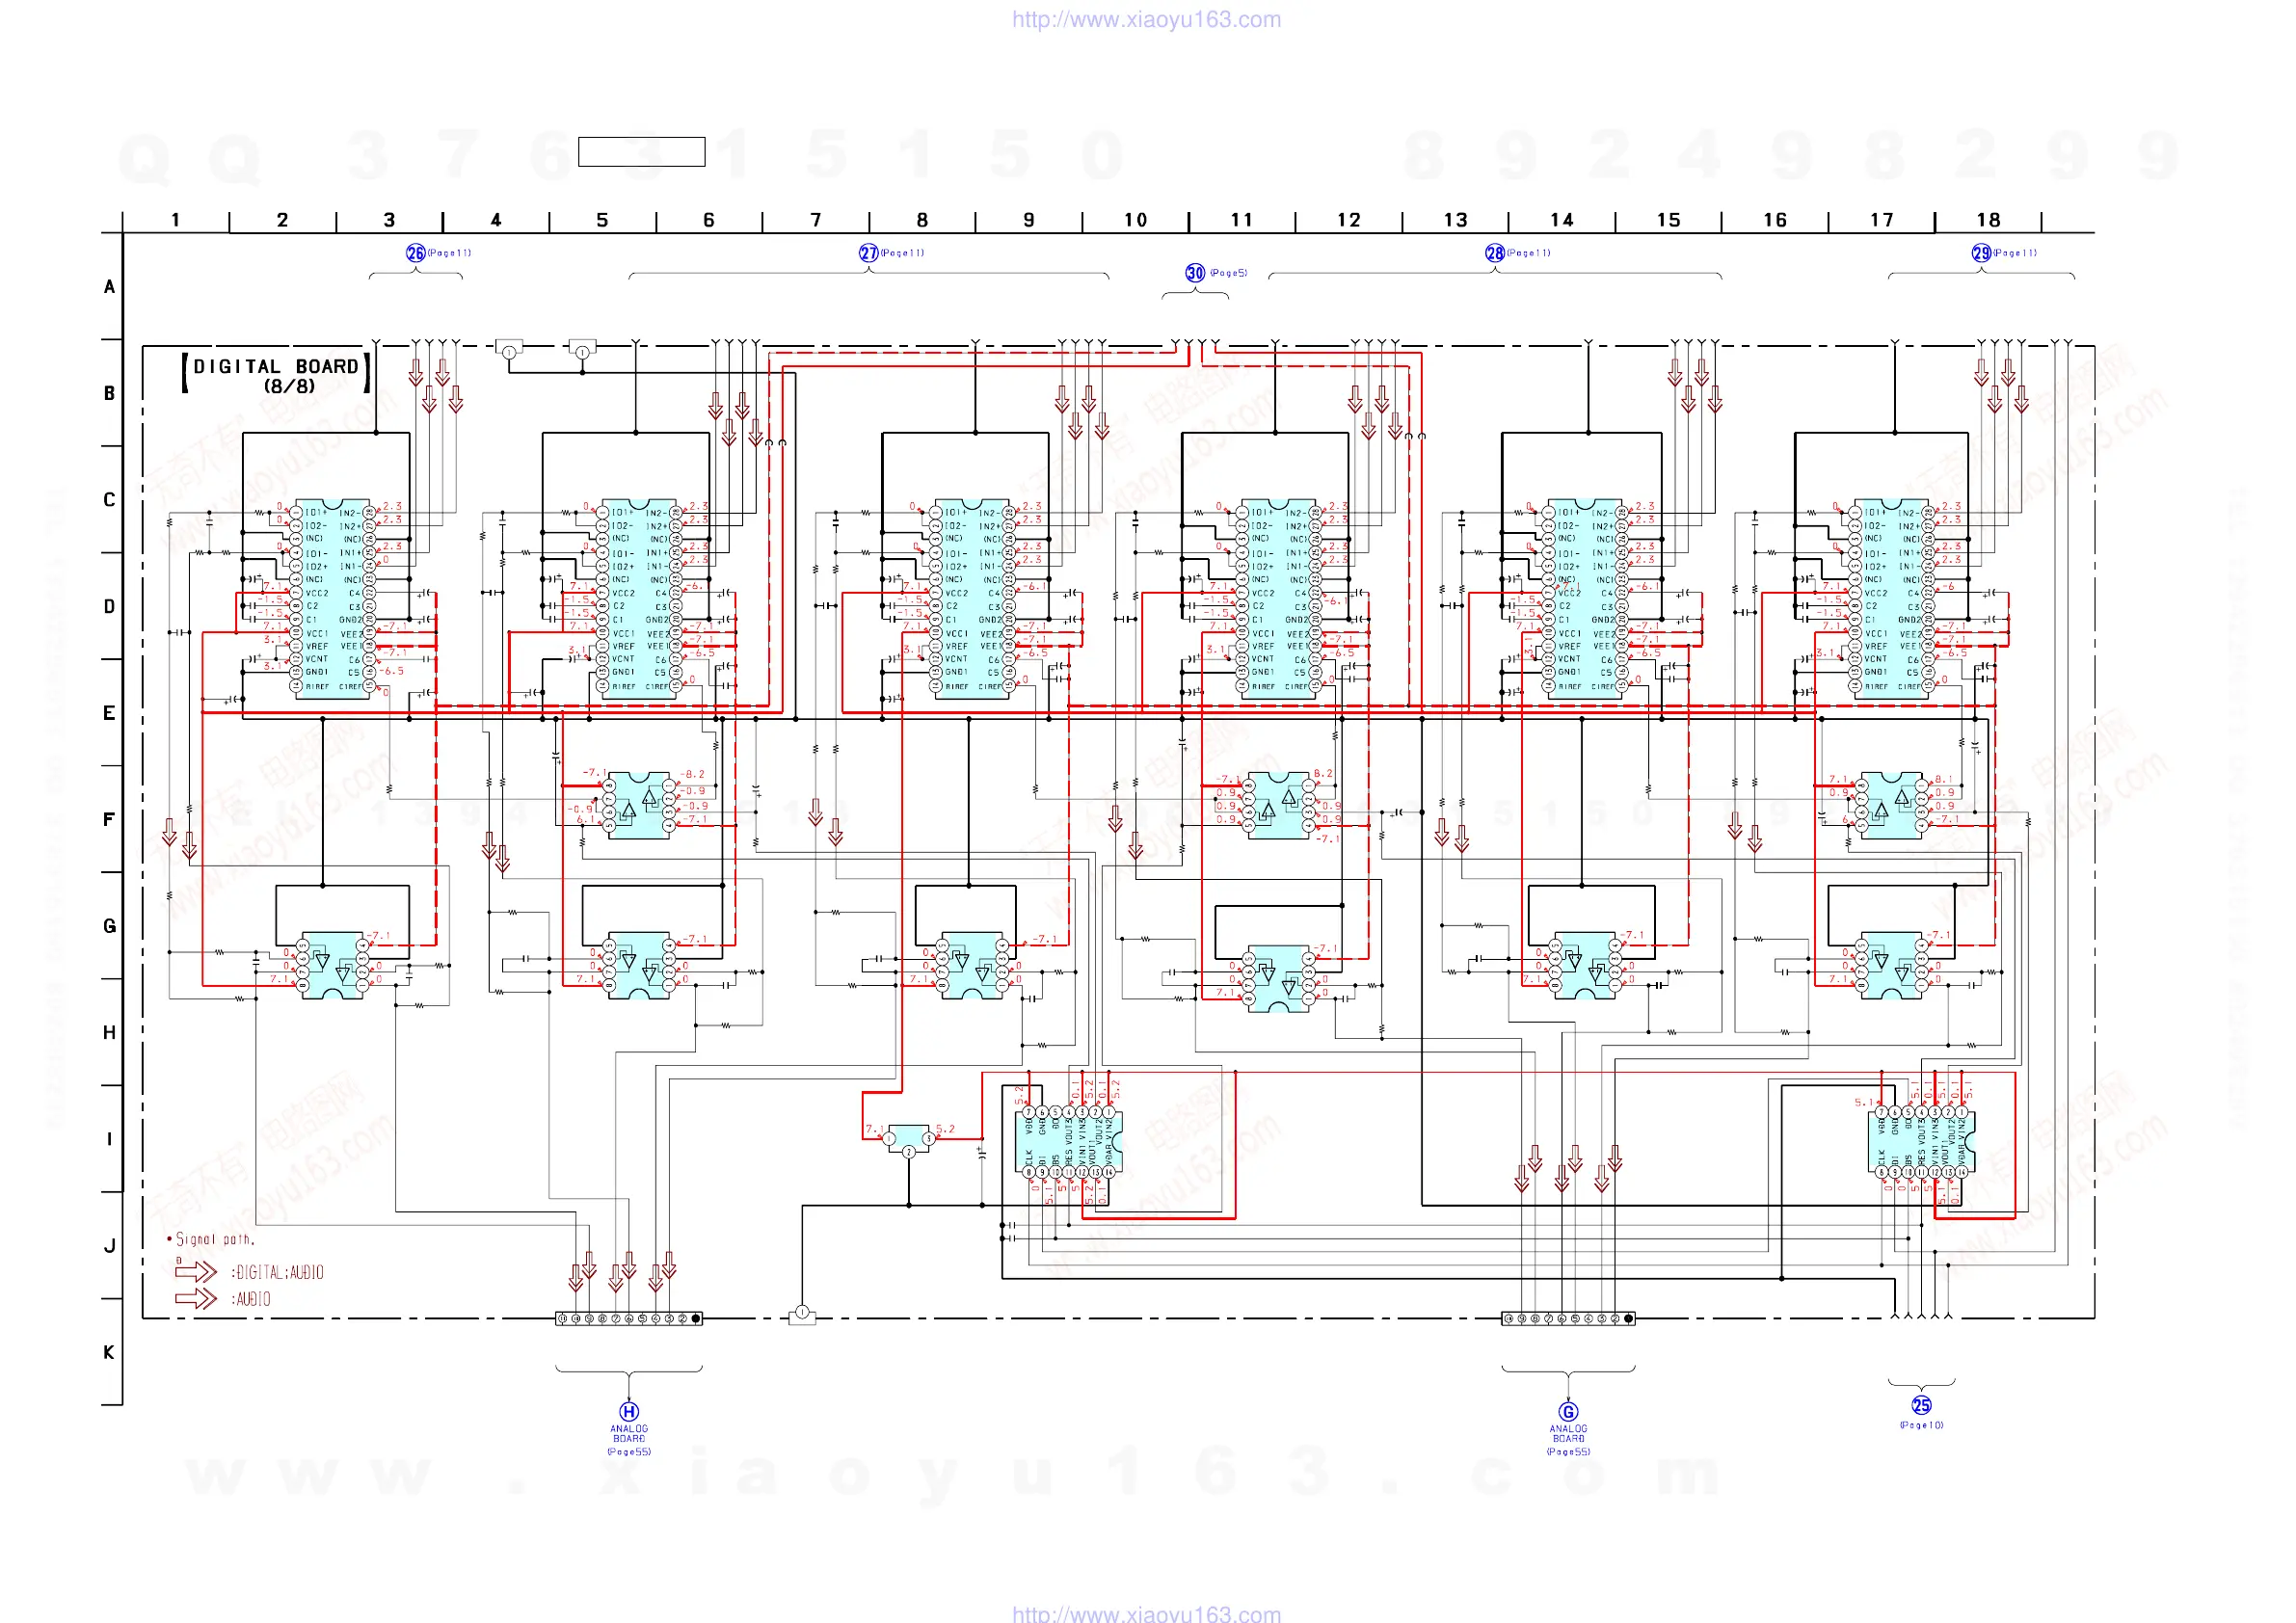This screenshot has width=2296, height=1623.
Task: Click row label letter K
Action: 109,1352
